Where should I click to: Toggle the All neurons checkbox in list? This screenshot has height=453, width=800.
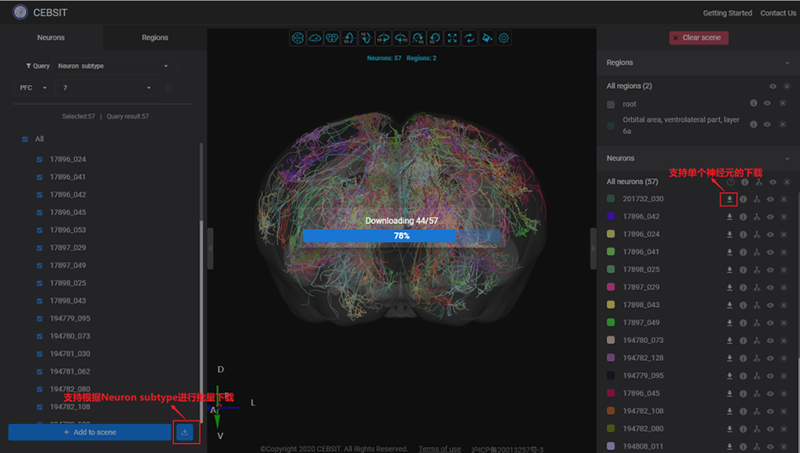[25, 139]
